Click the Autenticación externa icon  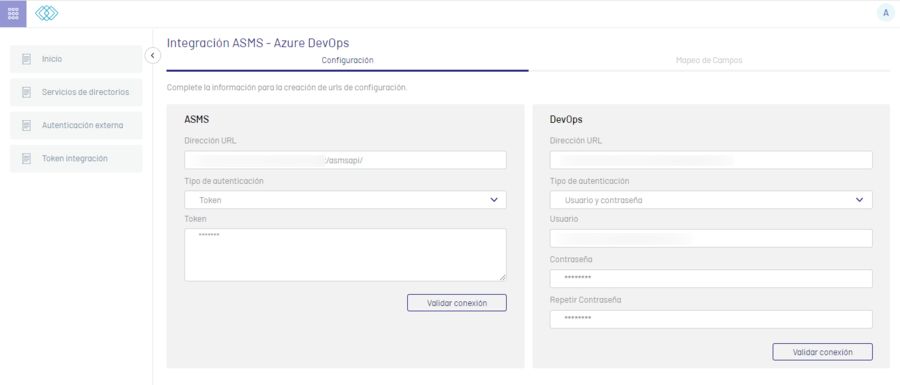pos(26,126)
